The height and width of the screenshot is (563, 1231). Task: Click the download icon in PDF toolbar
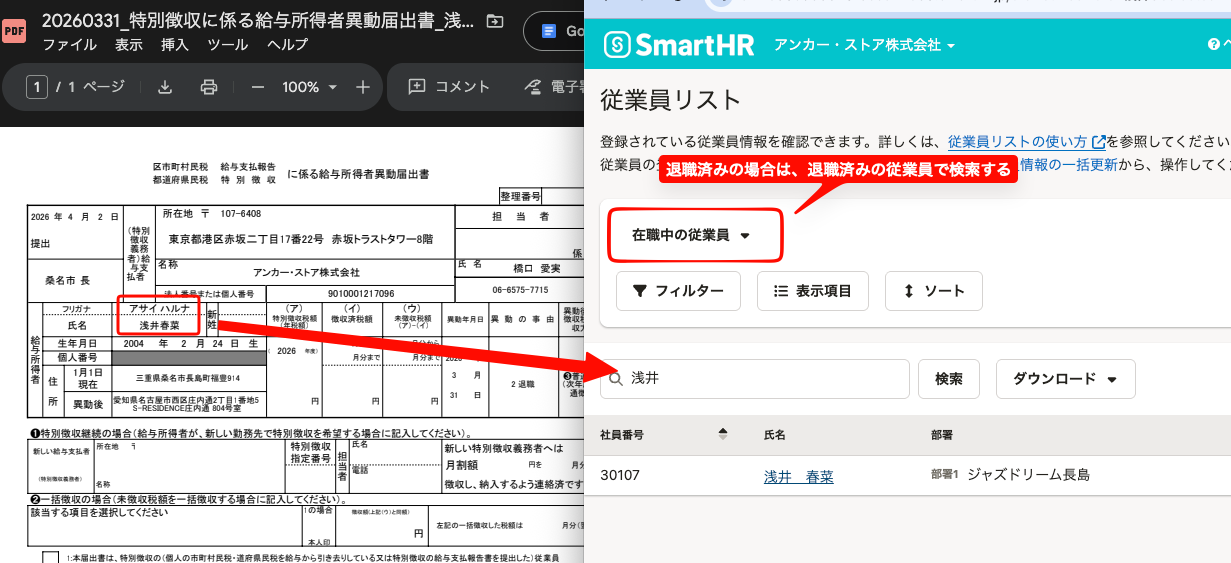[x=166, y=87]
